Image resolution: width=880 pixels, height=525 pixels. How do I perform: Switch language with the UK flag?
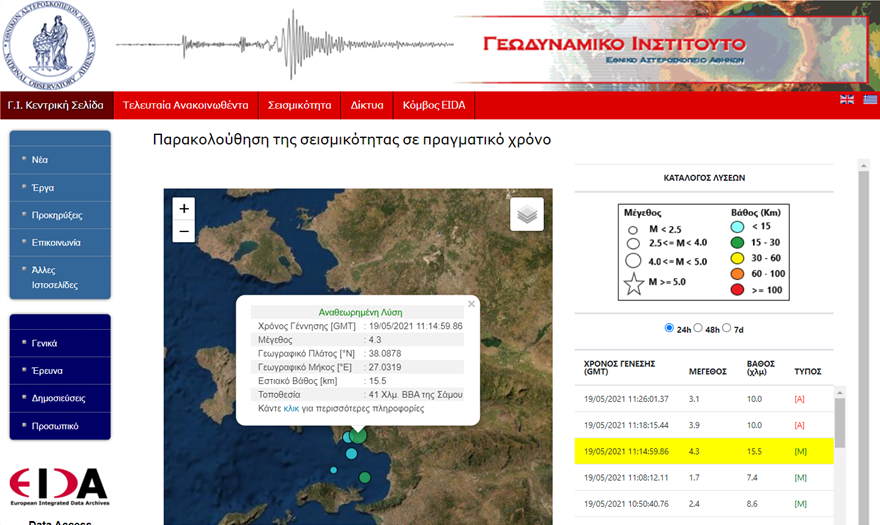pos(847,99)
